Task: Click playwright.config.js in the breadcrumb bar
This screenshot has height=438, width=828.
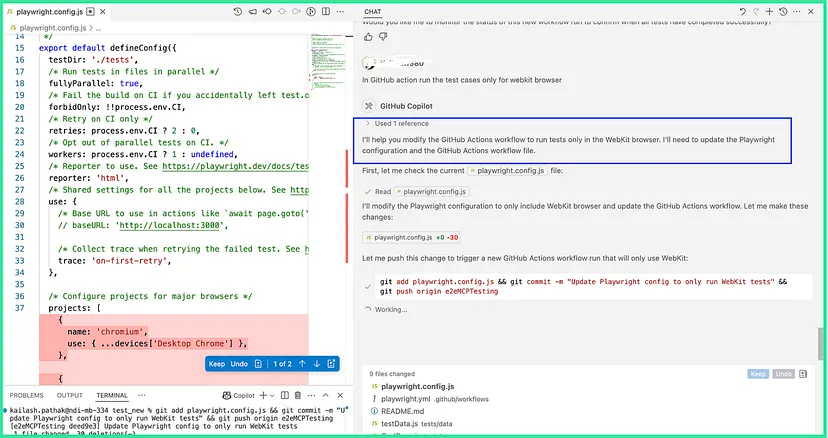Action: click(53, 27)
